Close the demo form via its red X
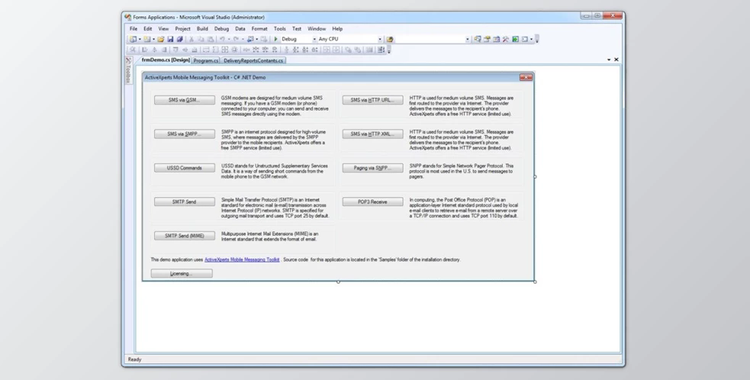 point(526,77)
